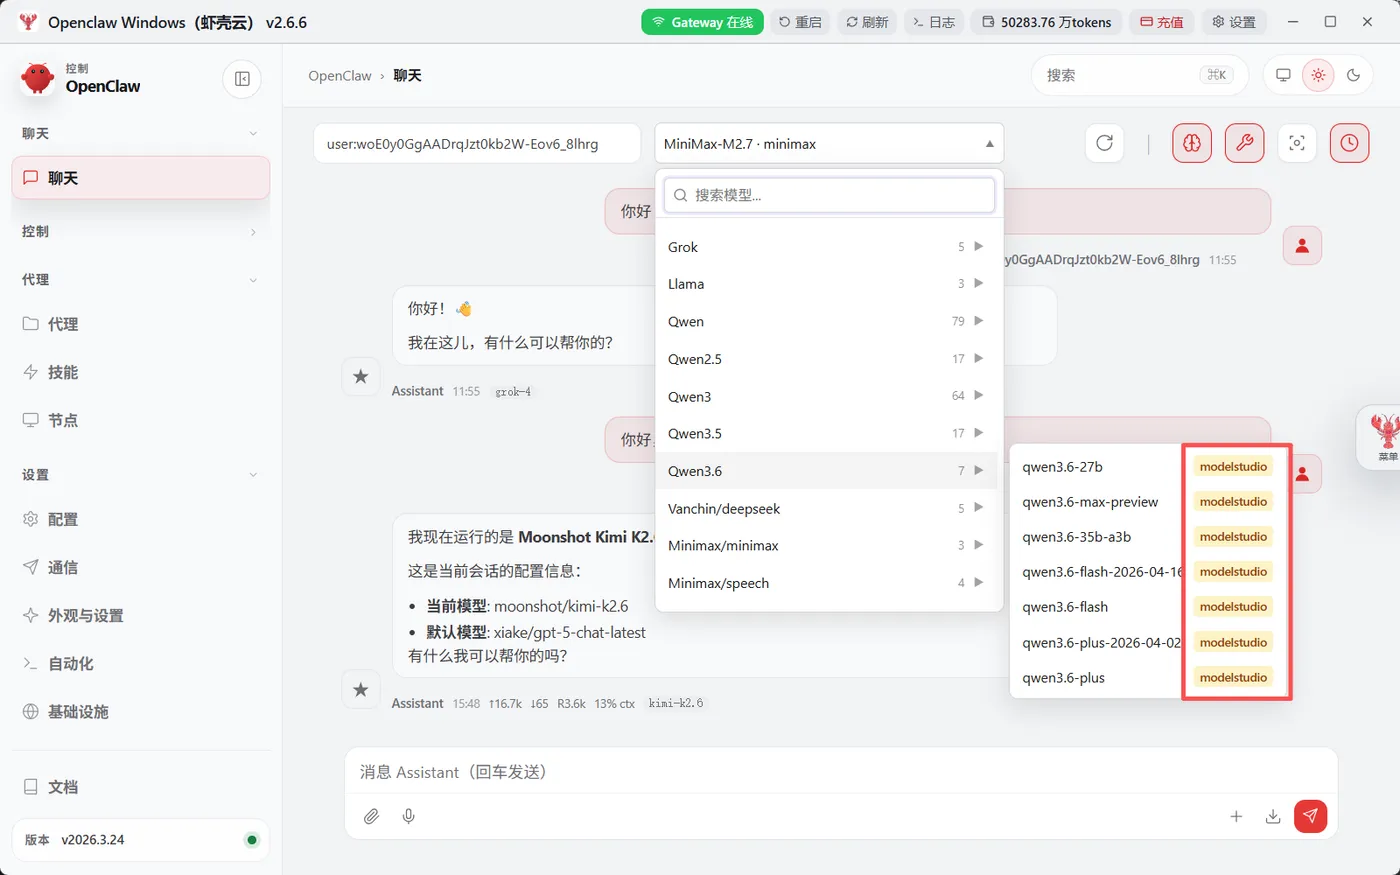Image resolution: width=1400 pixels, height=875 pixels.
Task: Open the 配置 config sidebar item
Action: tap(141, 519)
